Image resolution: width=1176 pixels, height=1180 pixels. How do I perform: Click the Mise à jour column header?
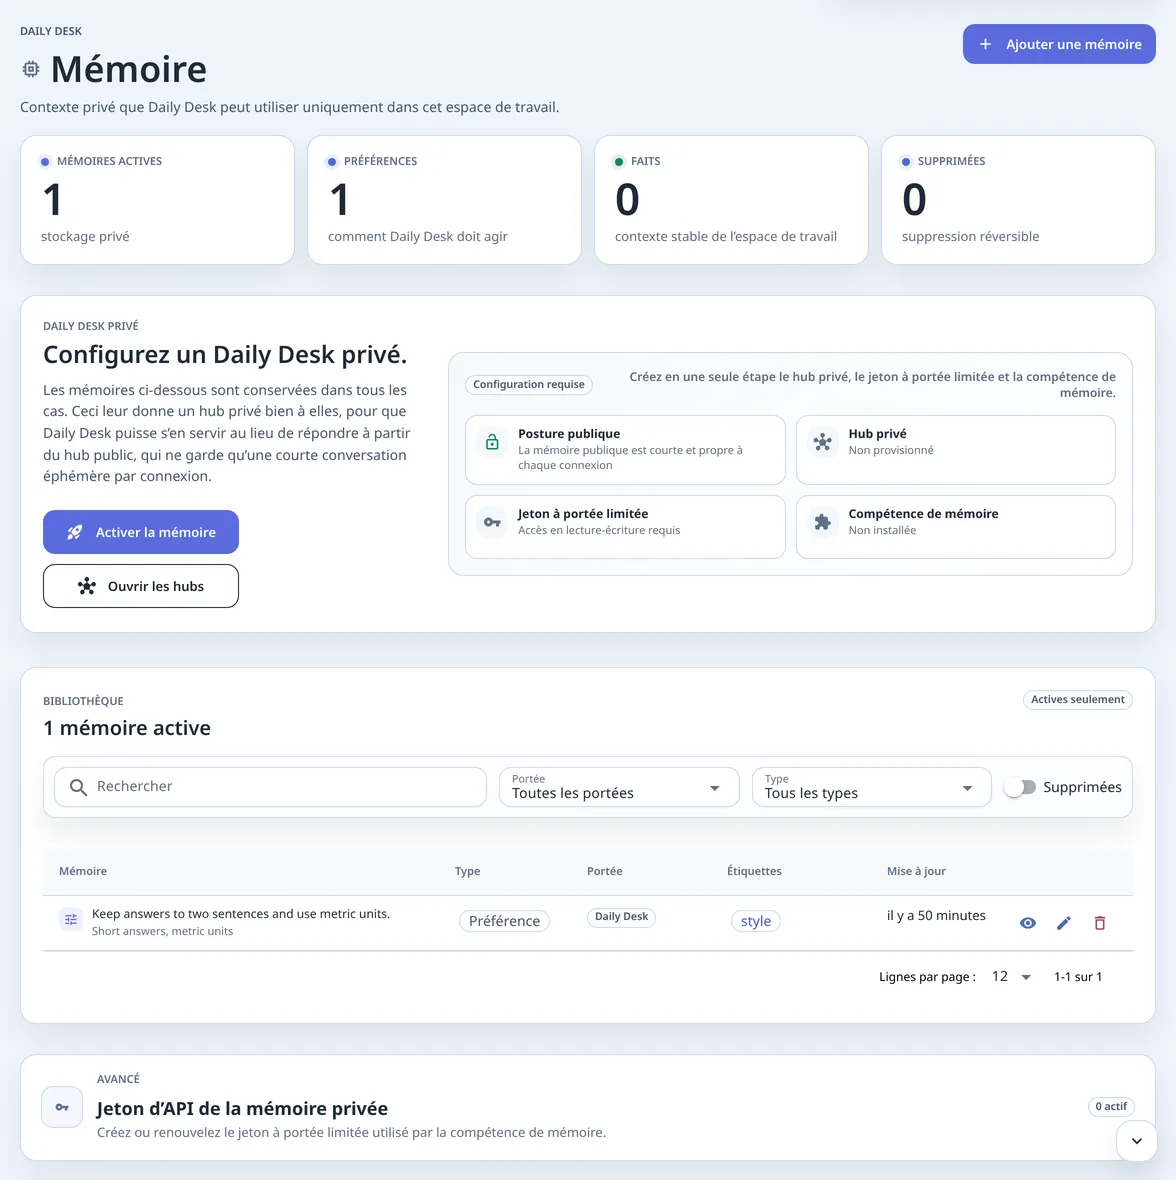(916, 871)
